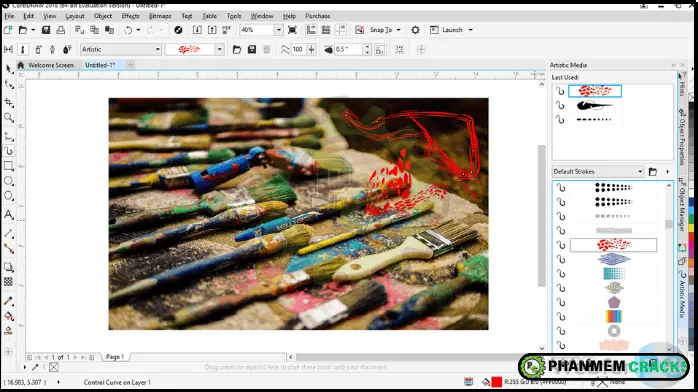This screenshot has height=392, width=698.
Task: Select the Parallel Dimension tool
Action: point(9,233)
